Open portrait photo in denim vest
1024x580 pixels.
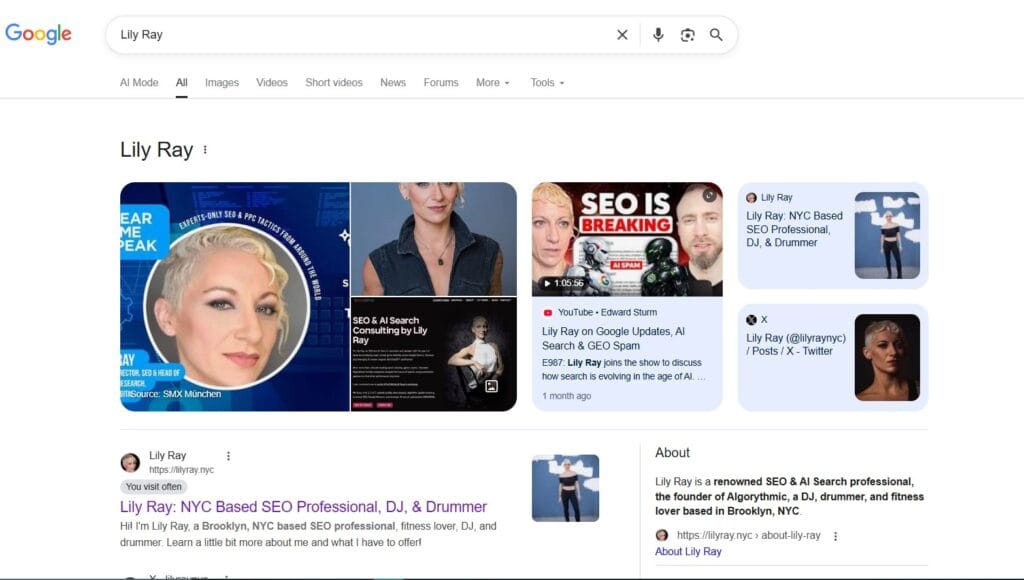point(434,239)
